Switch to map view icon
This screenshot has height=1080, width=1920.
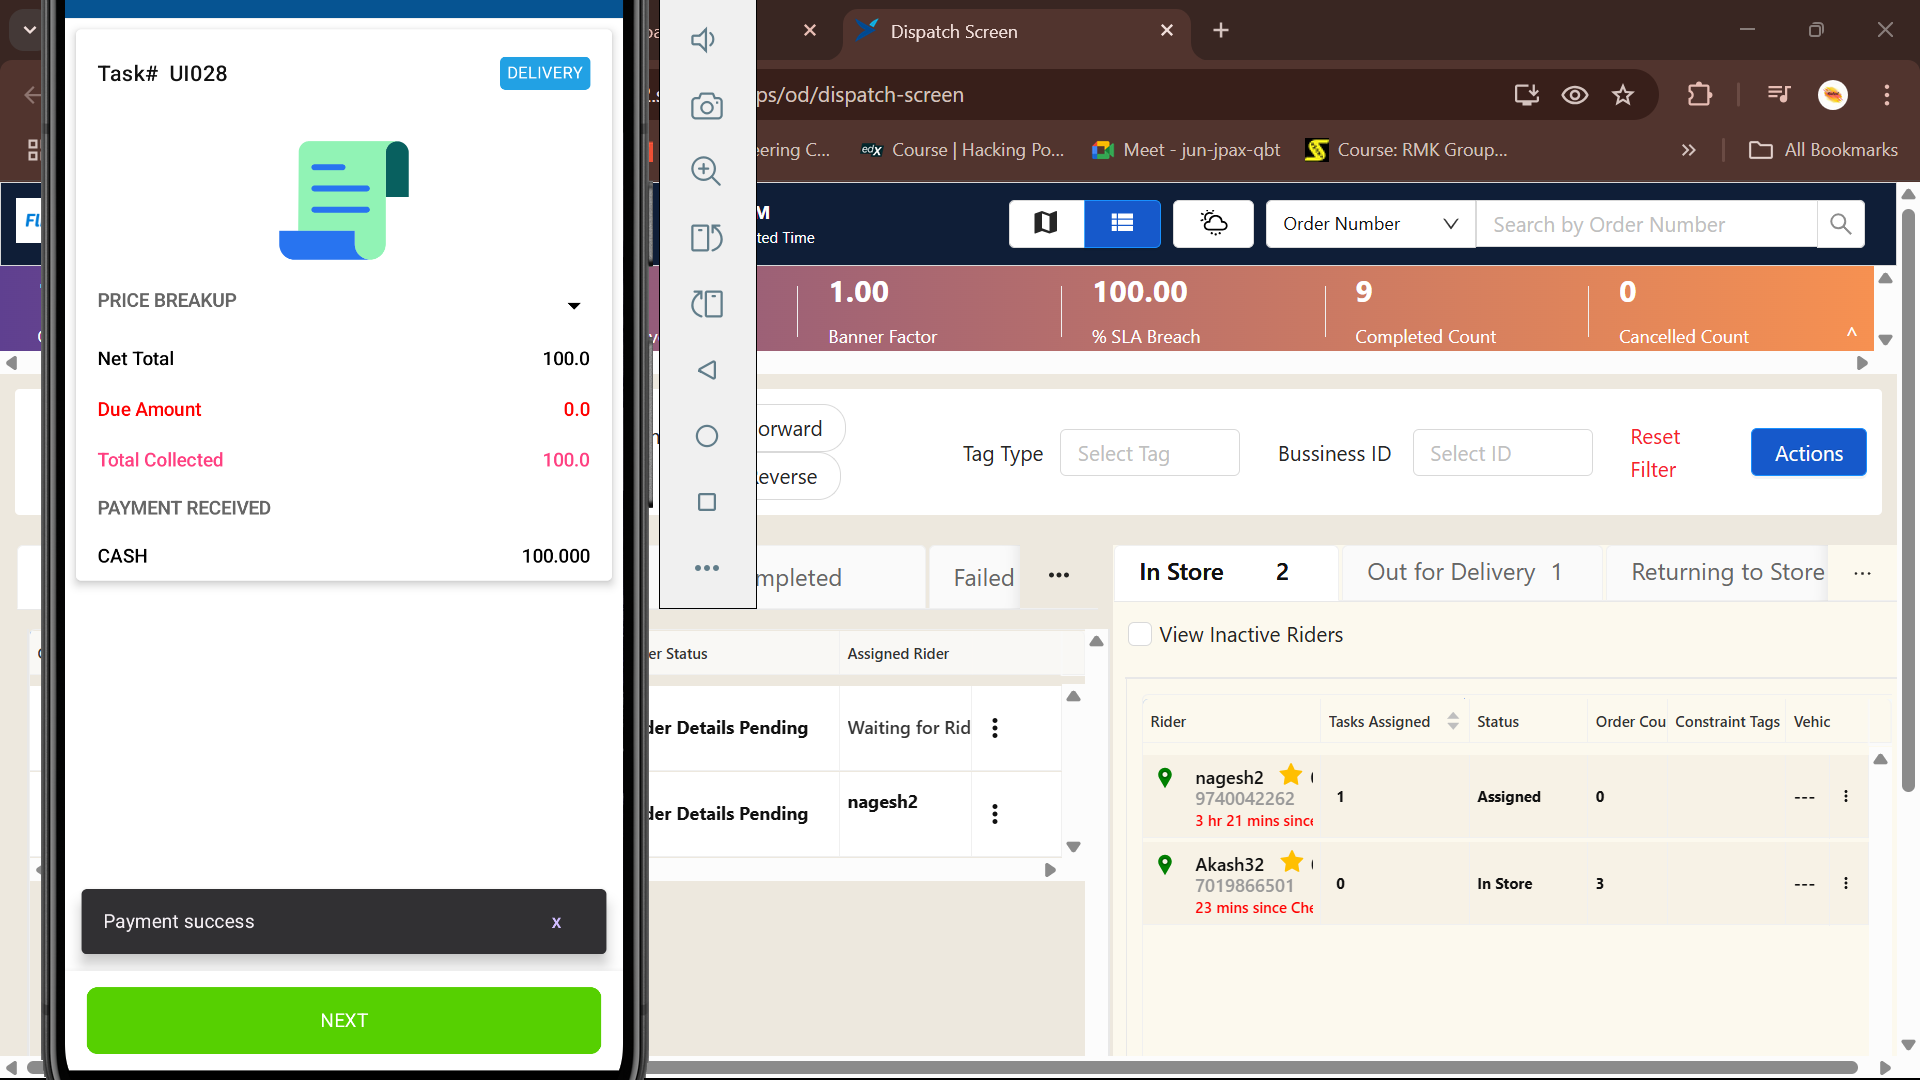point(1046,223)
